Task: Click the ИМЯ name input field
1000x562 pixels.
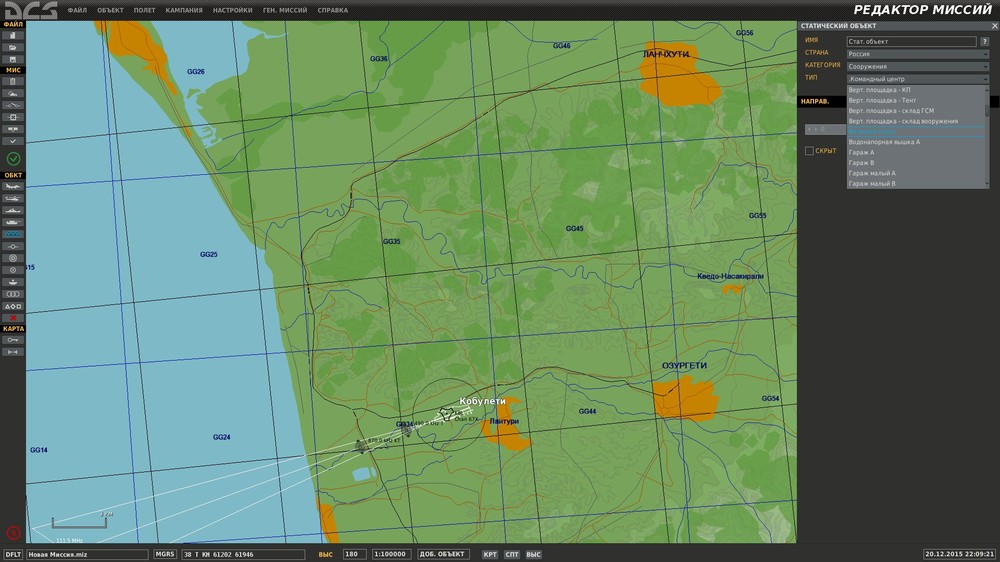Action: click(910, 42)
